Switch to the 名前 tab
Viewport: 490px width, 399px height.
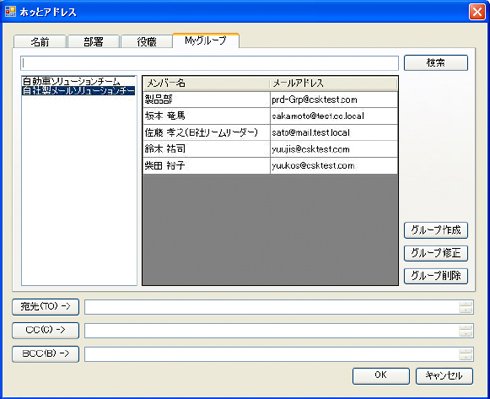coord(40,42)
